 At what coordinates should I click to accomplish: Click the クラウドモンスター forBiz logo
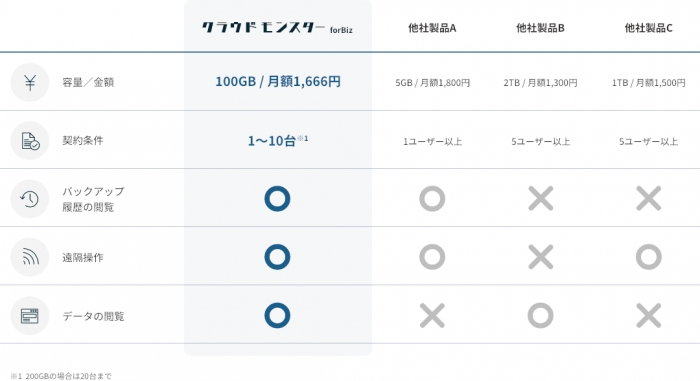tap(277, 28)
